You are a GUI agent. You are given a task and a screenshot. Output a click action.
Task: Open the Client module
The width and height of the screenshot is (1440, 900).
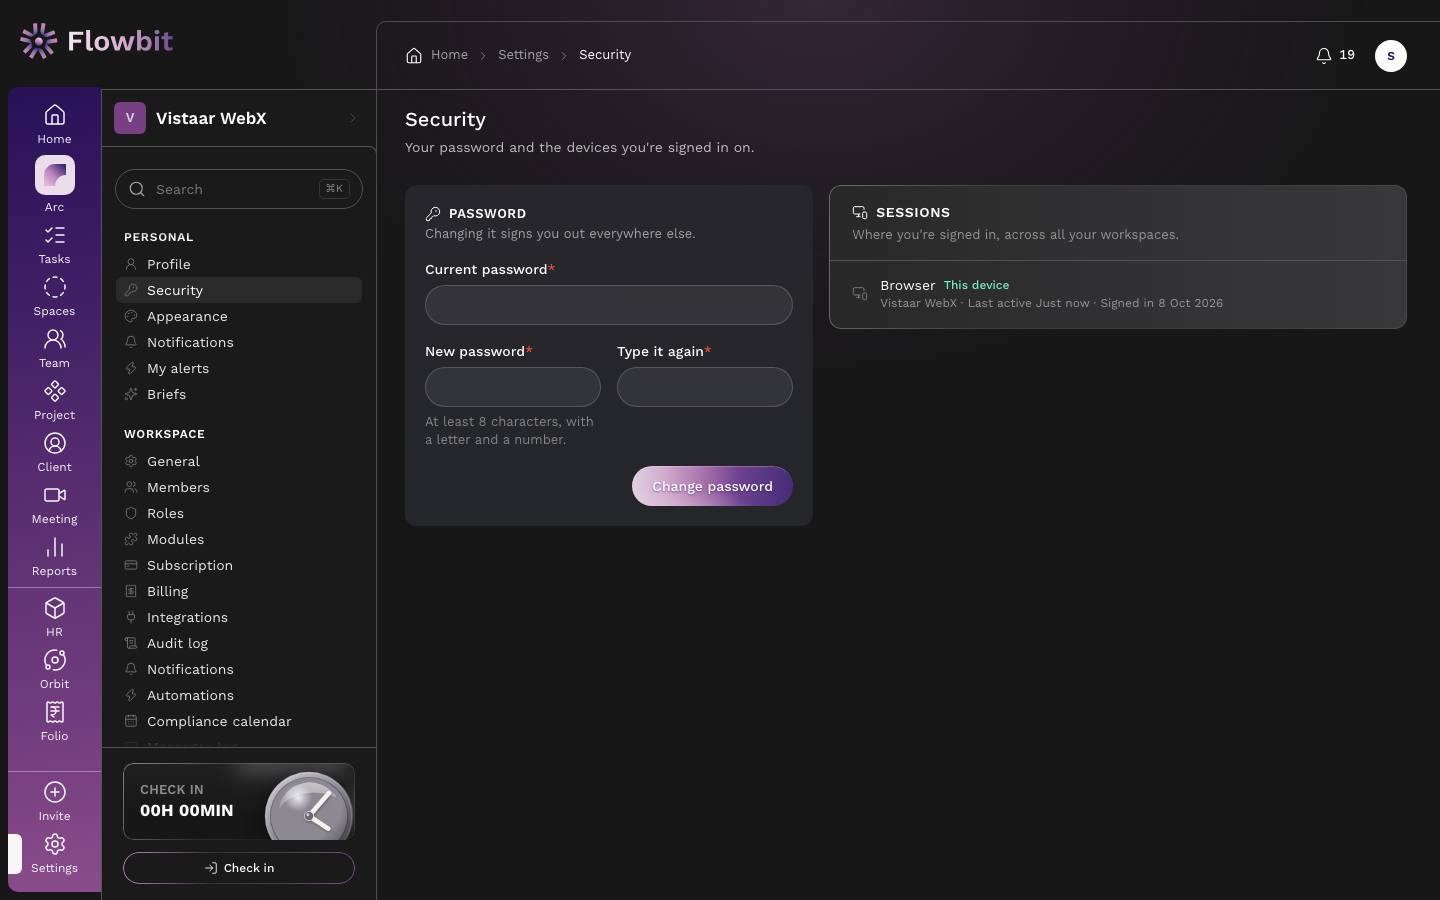point(54,452)
